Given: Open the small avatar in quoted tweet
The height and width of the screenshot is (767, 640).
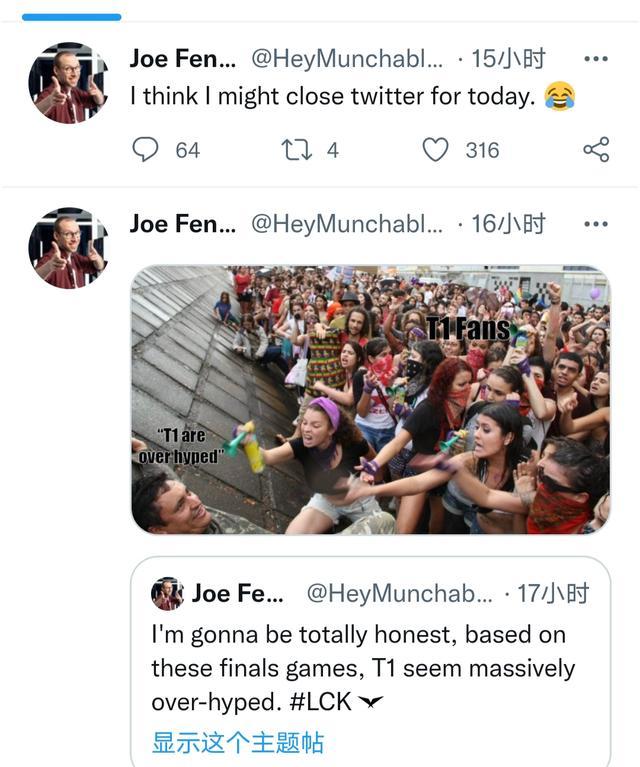Looking at the screenshot, I should 167,594.
